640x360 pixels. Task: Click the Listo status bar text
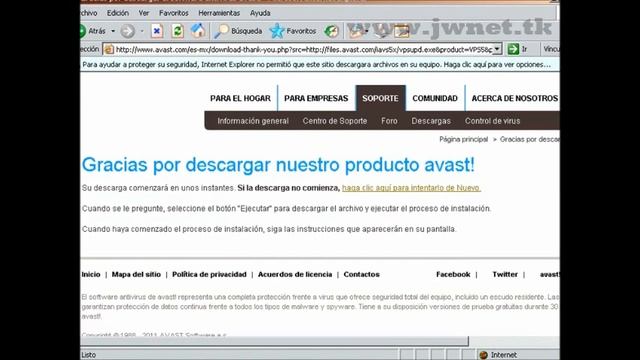[x=89, y=355]
